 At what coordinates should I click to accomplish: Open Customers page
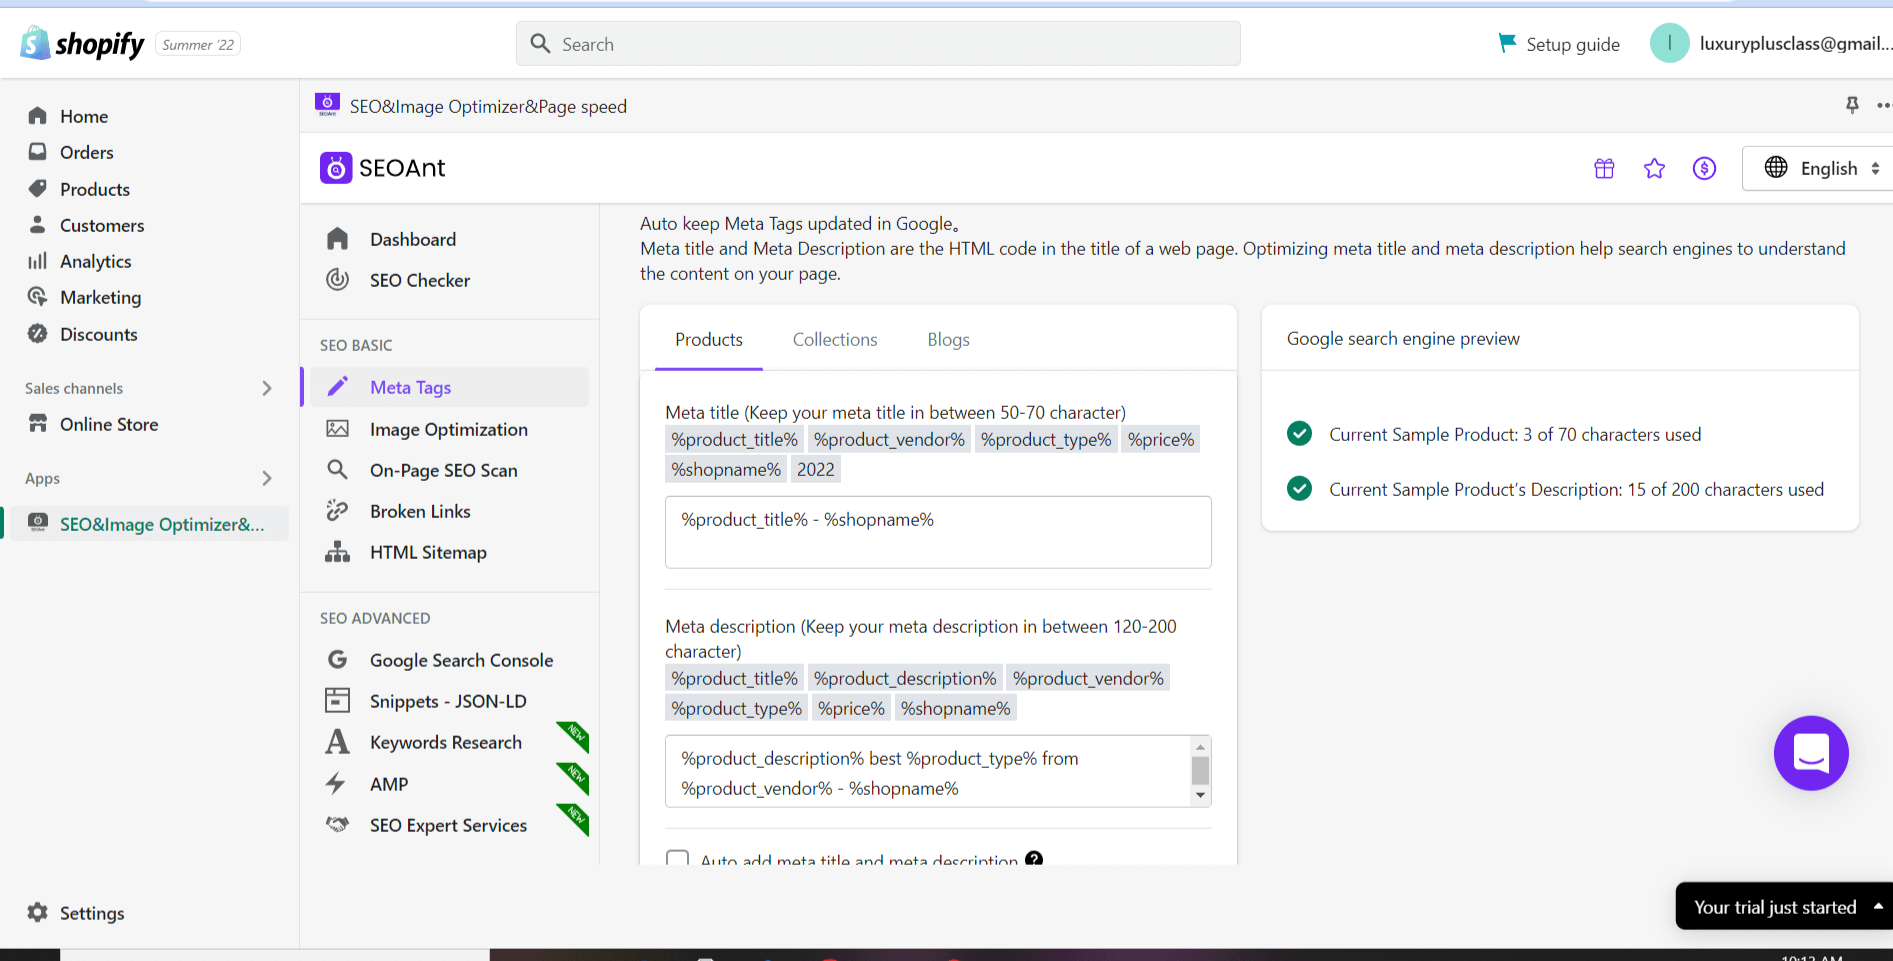pos(101,225)
